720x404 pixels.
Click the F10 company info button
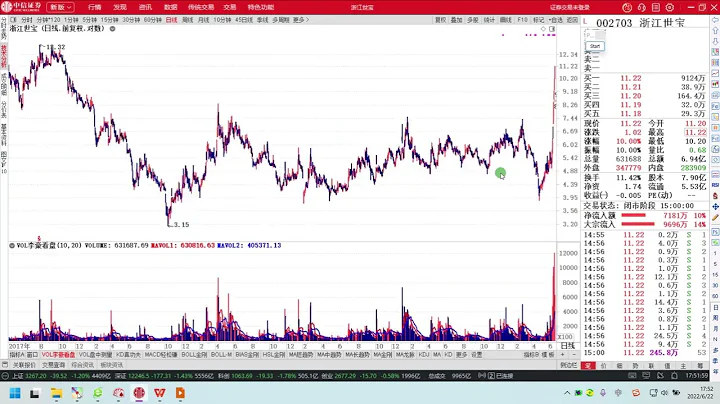point(522,20)
